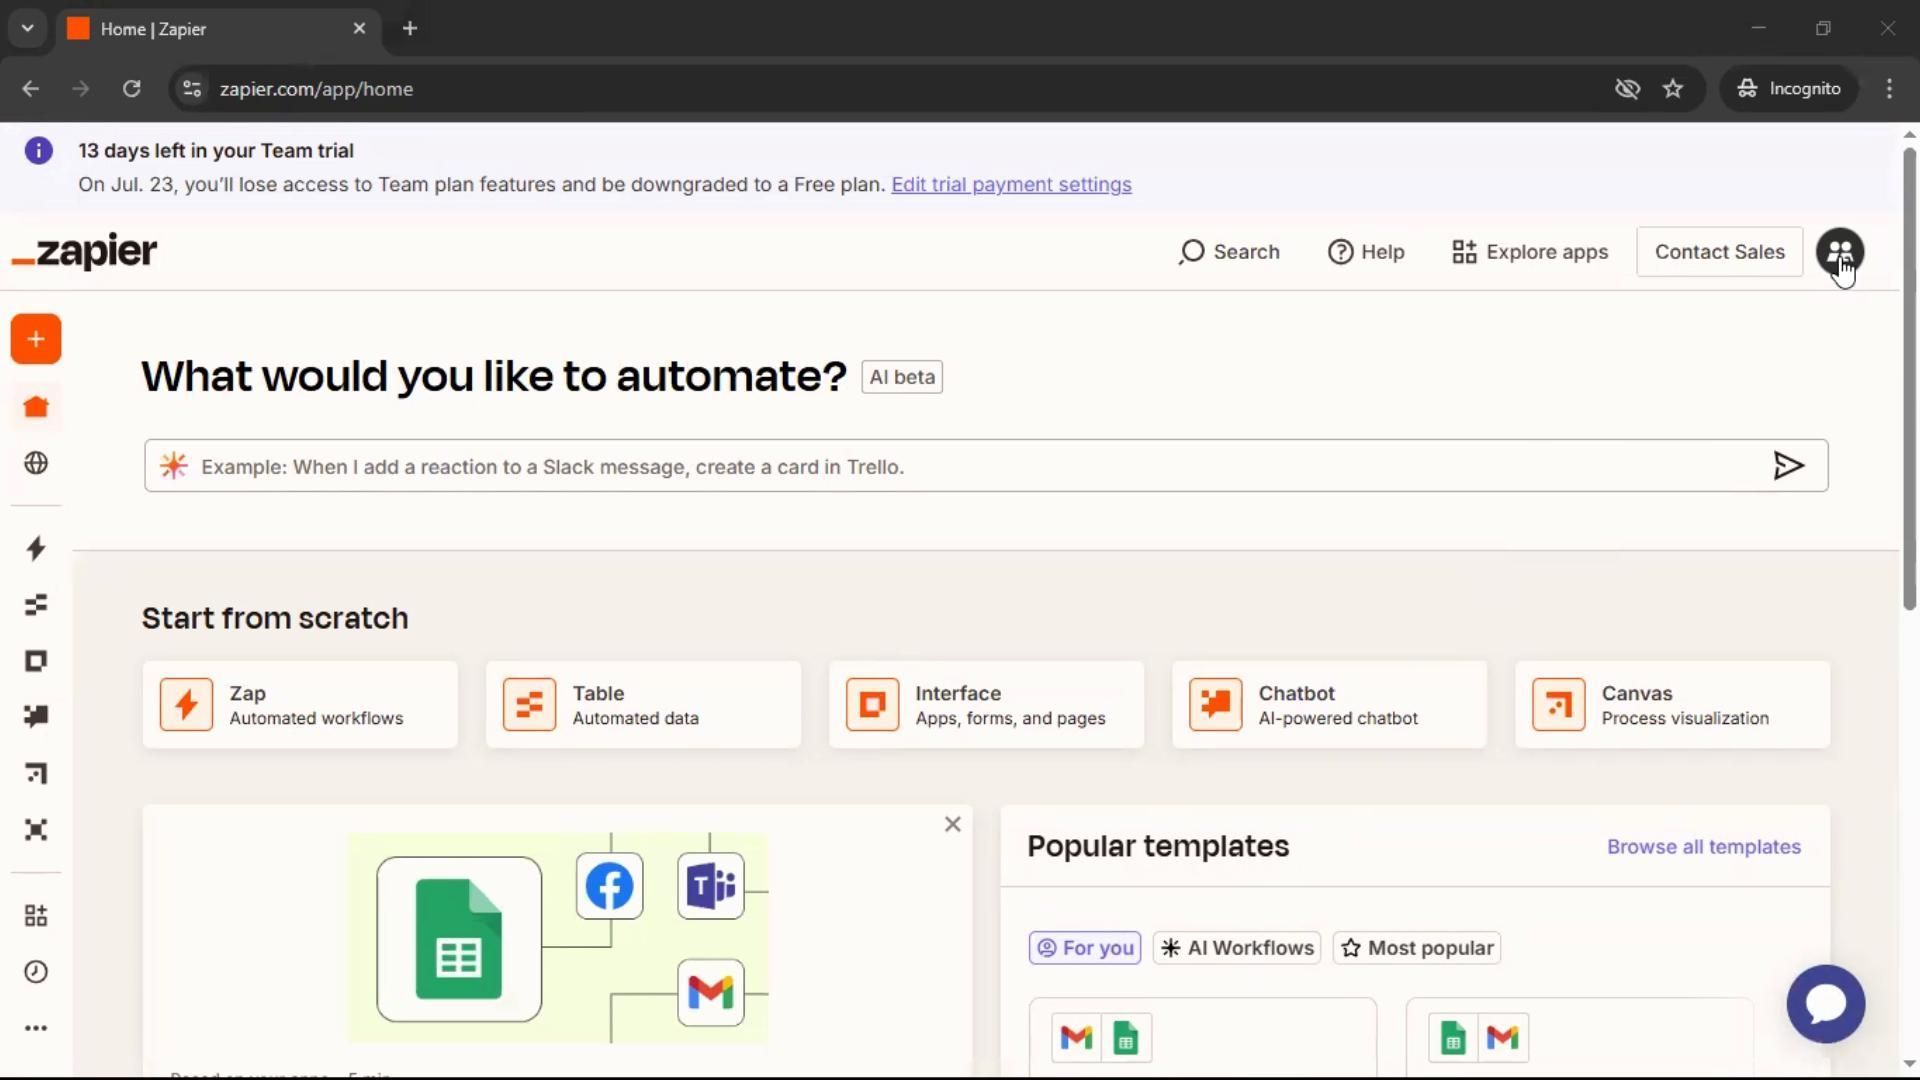Click the page vertical scrollbar
The width and height of the screenshot is (1920, 1080).
point(1909,380)
